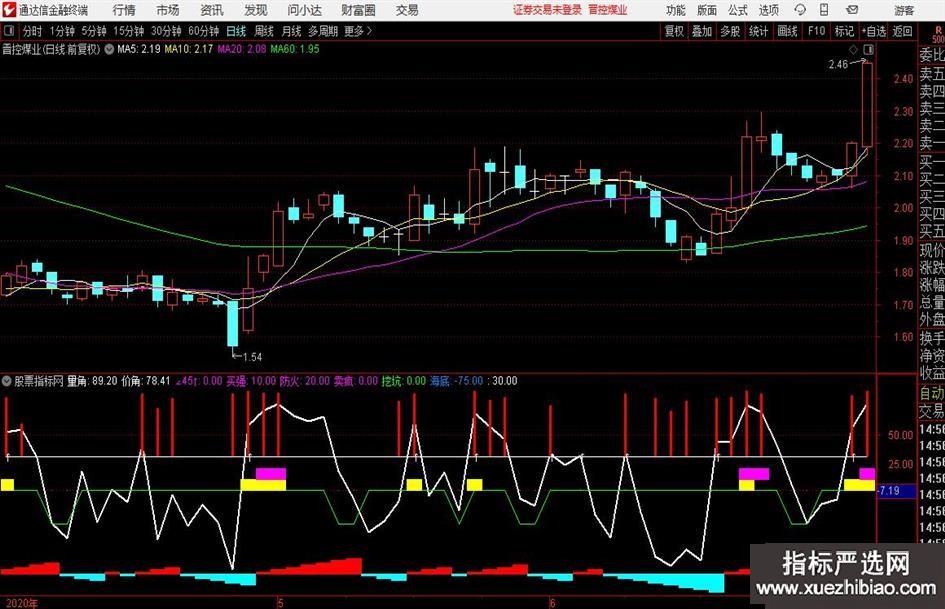Viewport: 945px width, 609px height.
Task: Click the 多股 multi-stock toolbar button
Action: pyautogui.click(x=730, y=31)
